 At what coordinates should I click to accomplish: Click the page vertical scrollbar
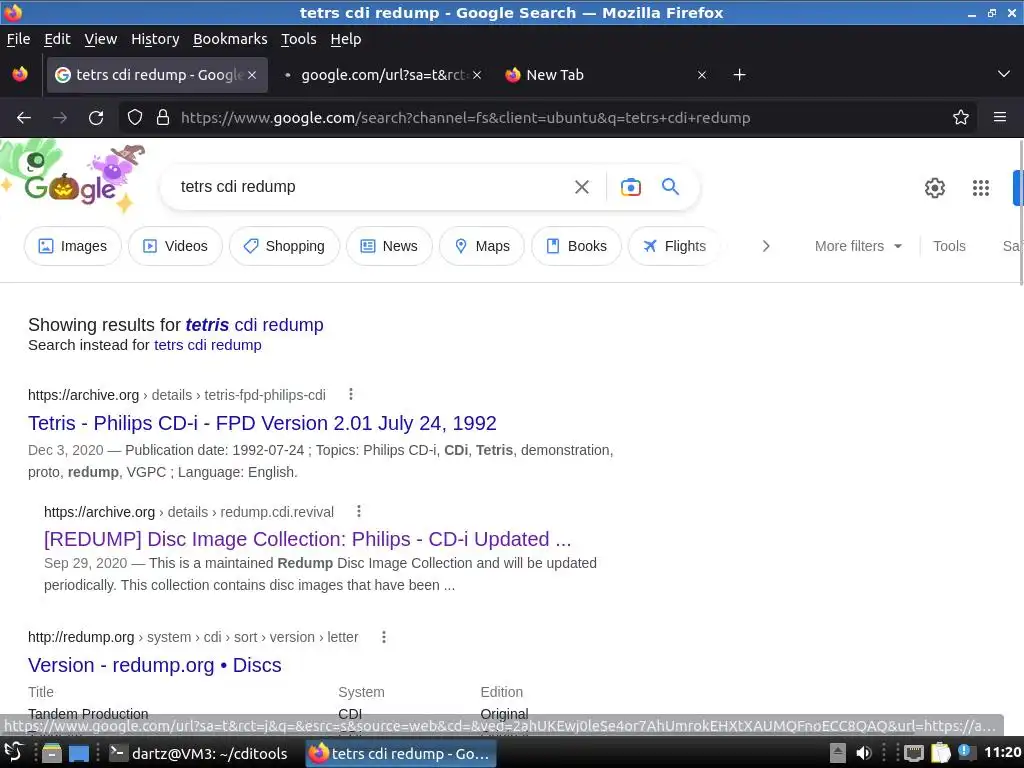point(1020,213)
